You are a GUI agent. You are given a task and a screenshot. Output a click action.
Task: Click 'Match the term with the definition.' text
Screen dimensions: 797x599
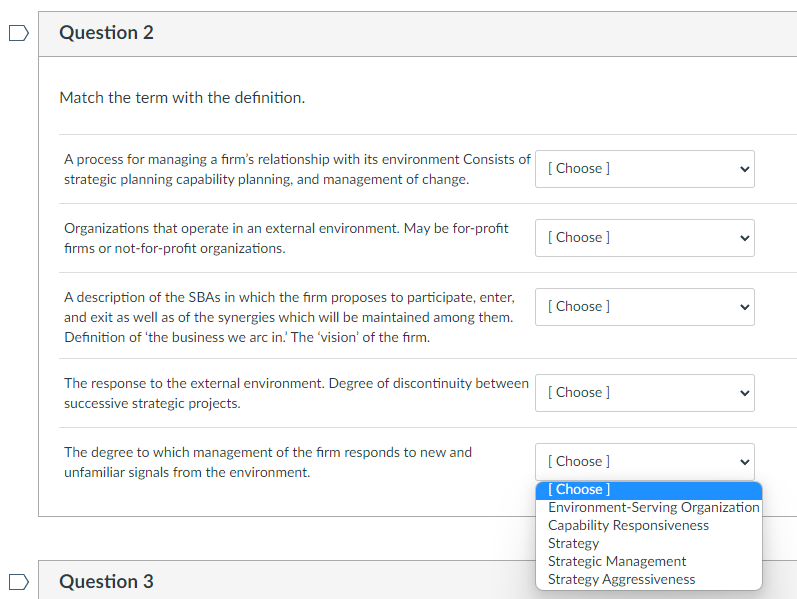[x=182, y=98]
